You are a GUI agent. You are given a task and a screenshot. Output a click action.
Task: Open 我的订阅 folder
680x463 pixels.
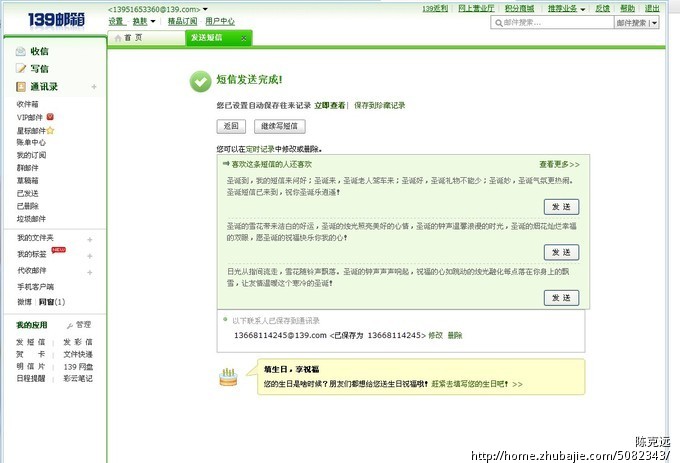click(31, 155)
